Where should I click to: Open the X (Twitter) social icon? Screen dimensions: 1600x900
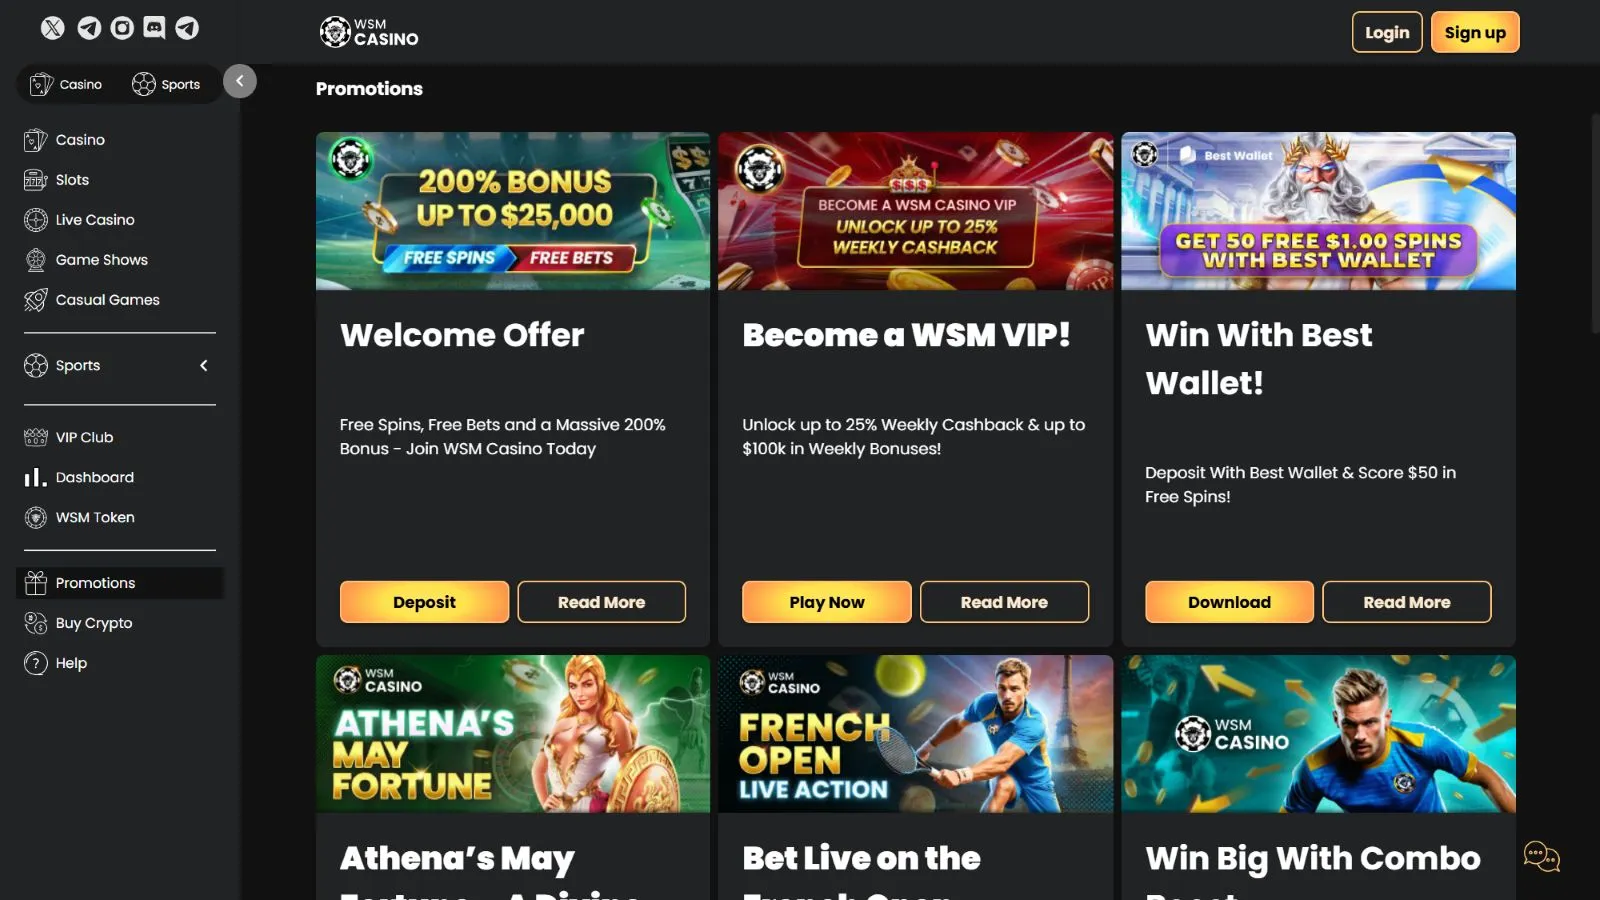coord(53,28)
